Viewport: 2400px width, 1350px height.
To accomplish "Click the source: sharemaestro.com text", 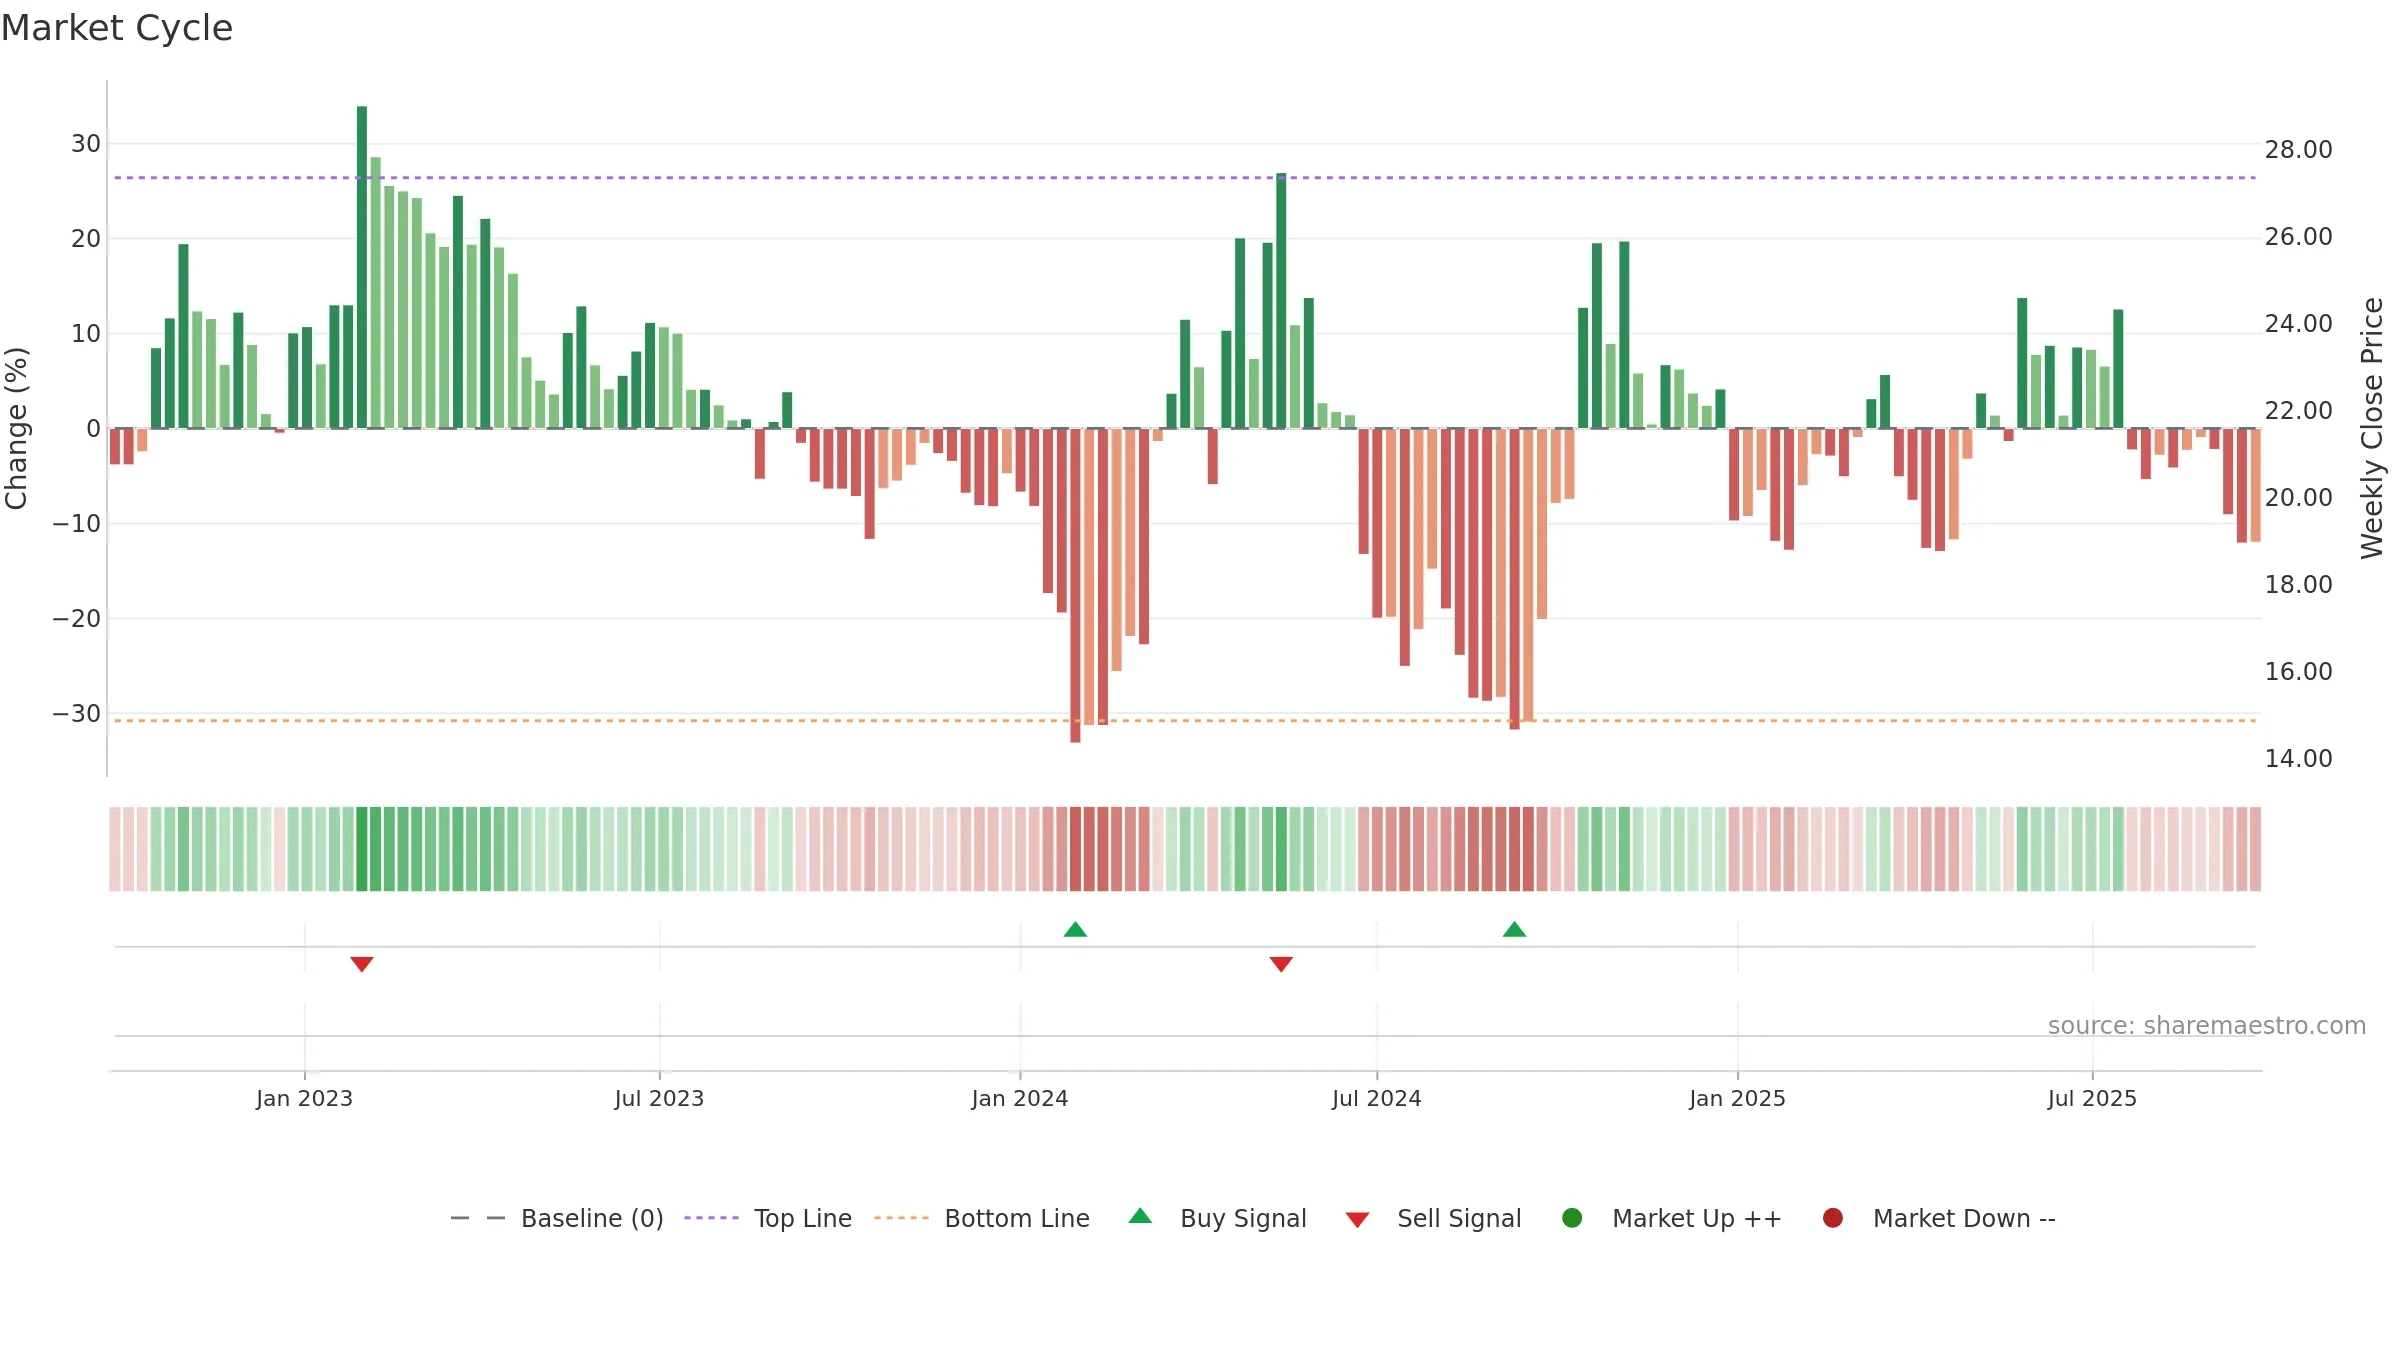I will tap(2207, 1025).
